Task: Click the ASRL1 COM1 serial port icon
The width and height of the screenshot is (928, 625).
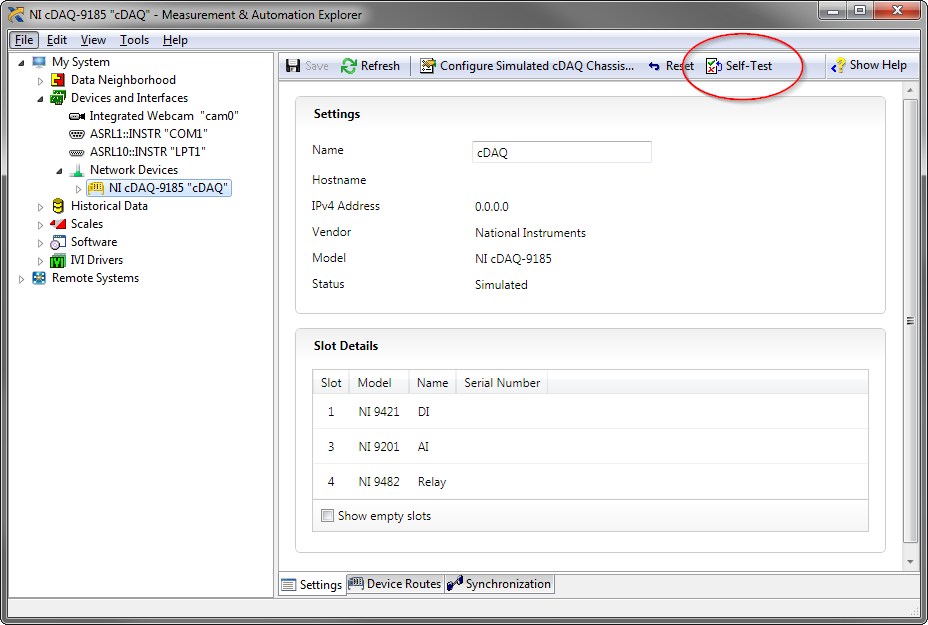Action: pyautogui.click(x=77, y=134)
